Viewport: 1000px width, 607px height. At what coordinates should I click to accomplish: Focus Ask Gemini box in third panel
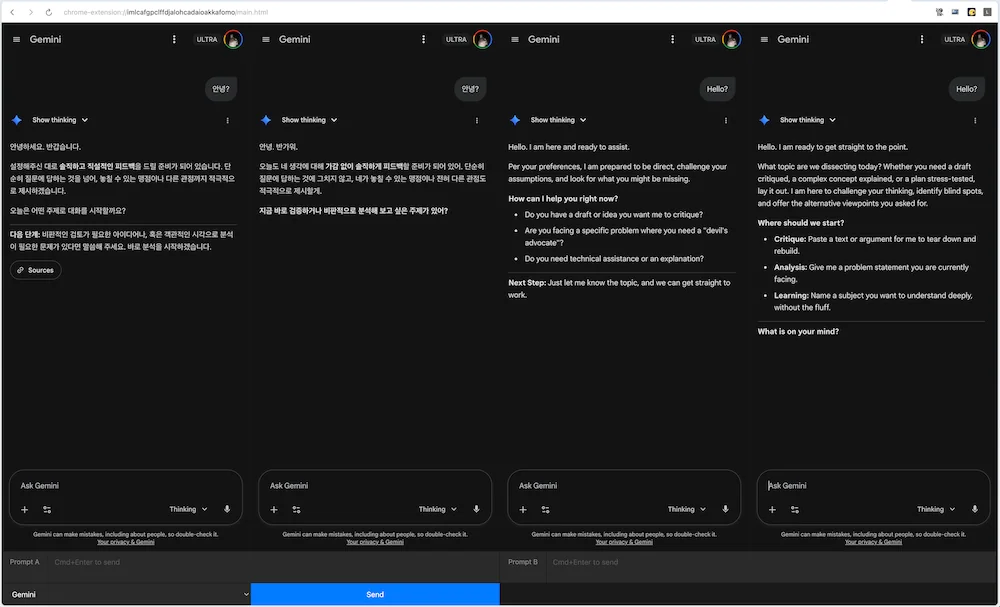tap(624, 486)
